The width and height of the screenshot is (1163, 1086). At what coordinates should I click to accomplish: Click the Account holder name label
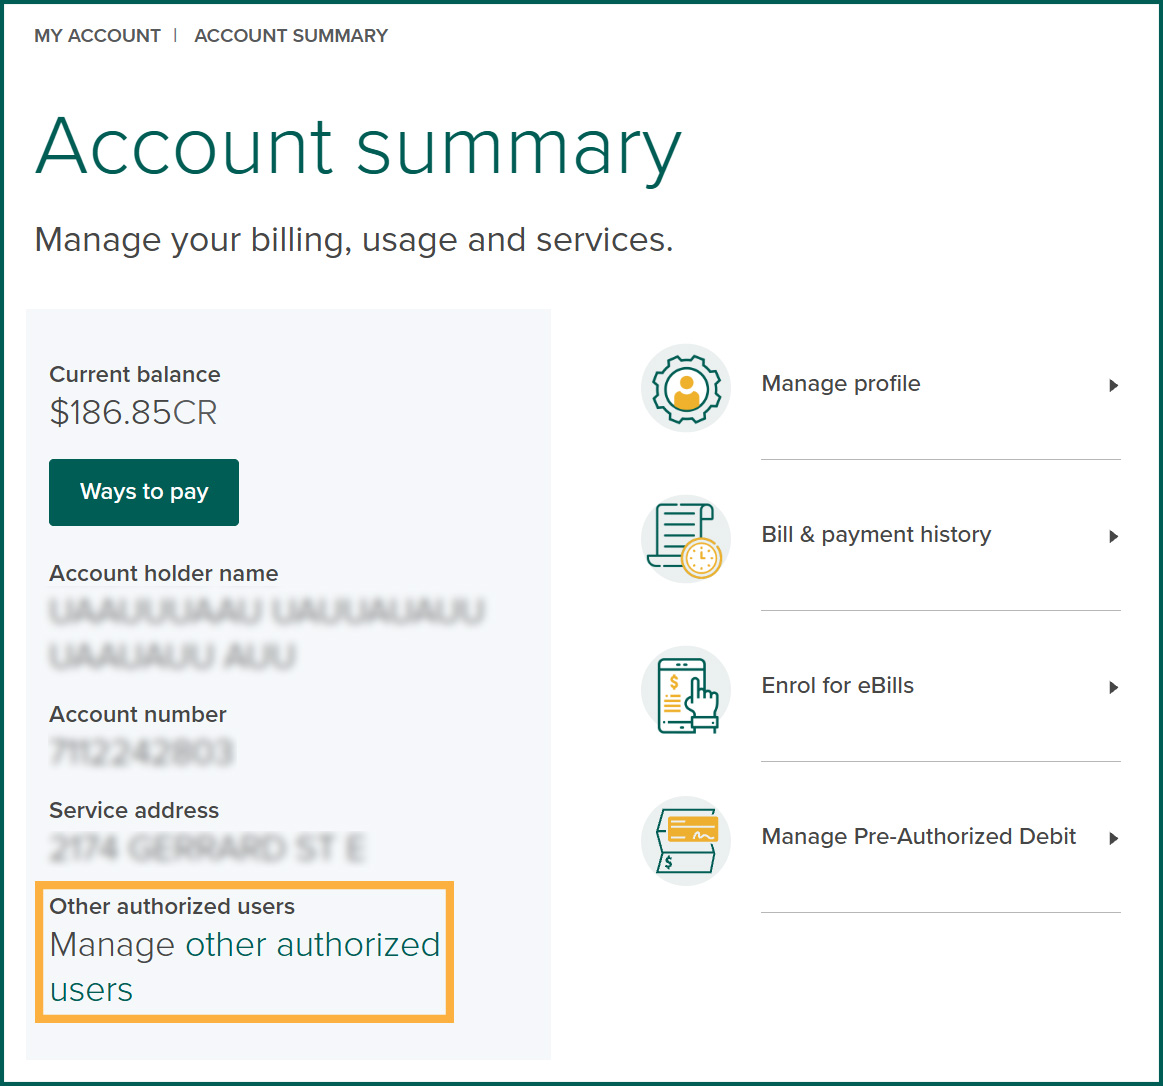tap(163, 573)
